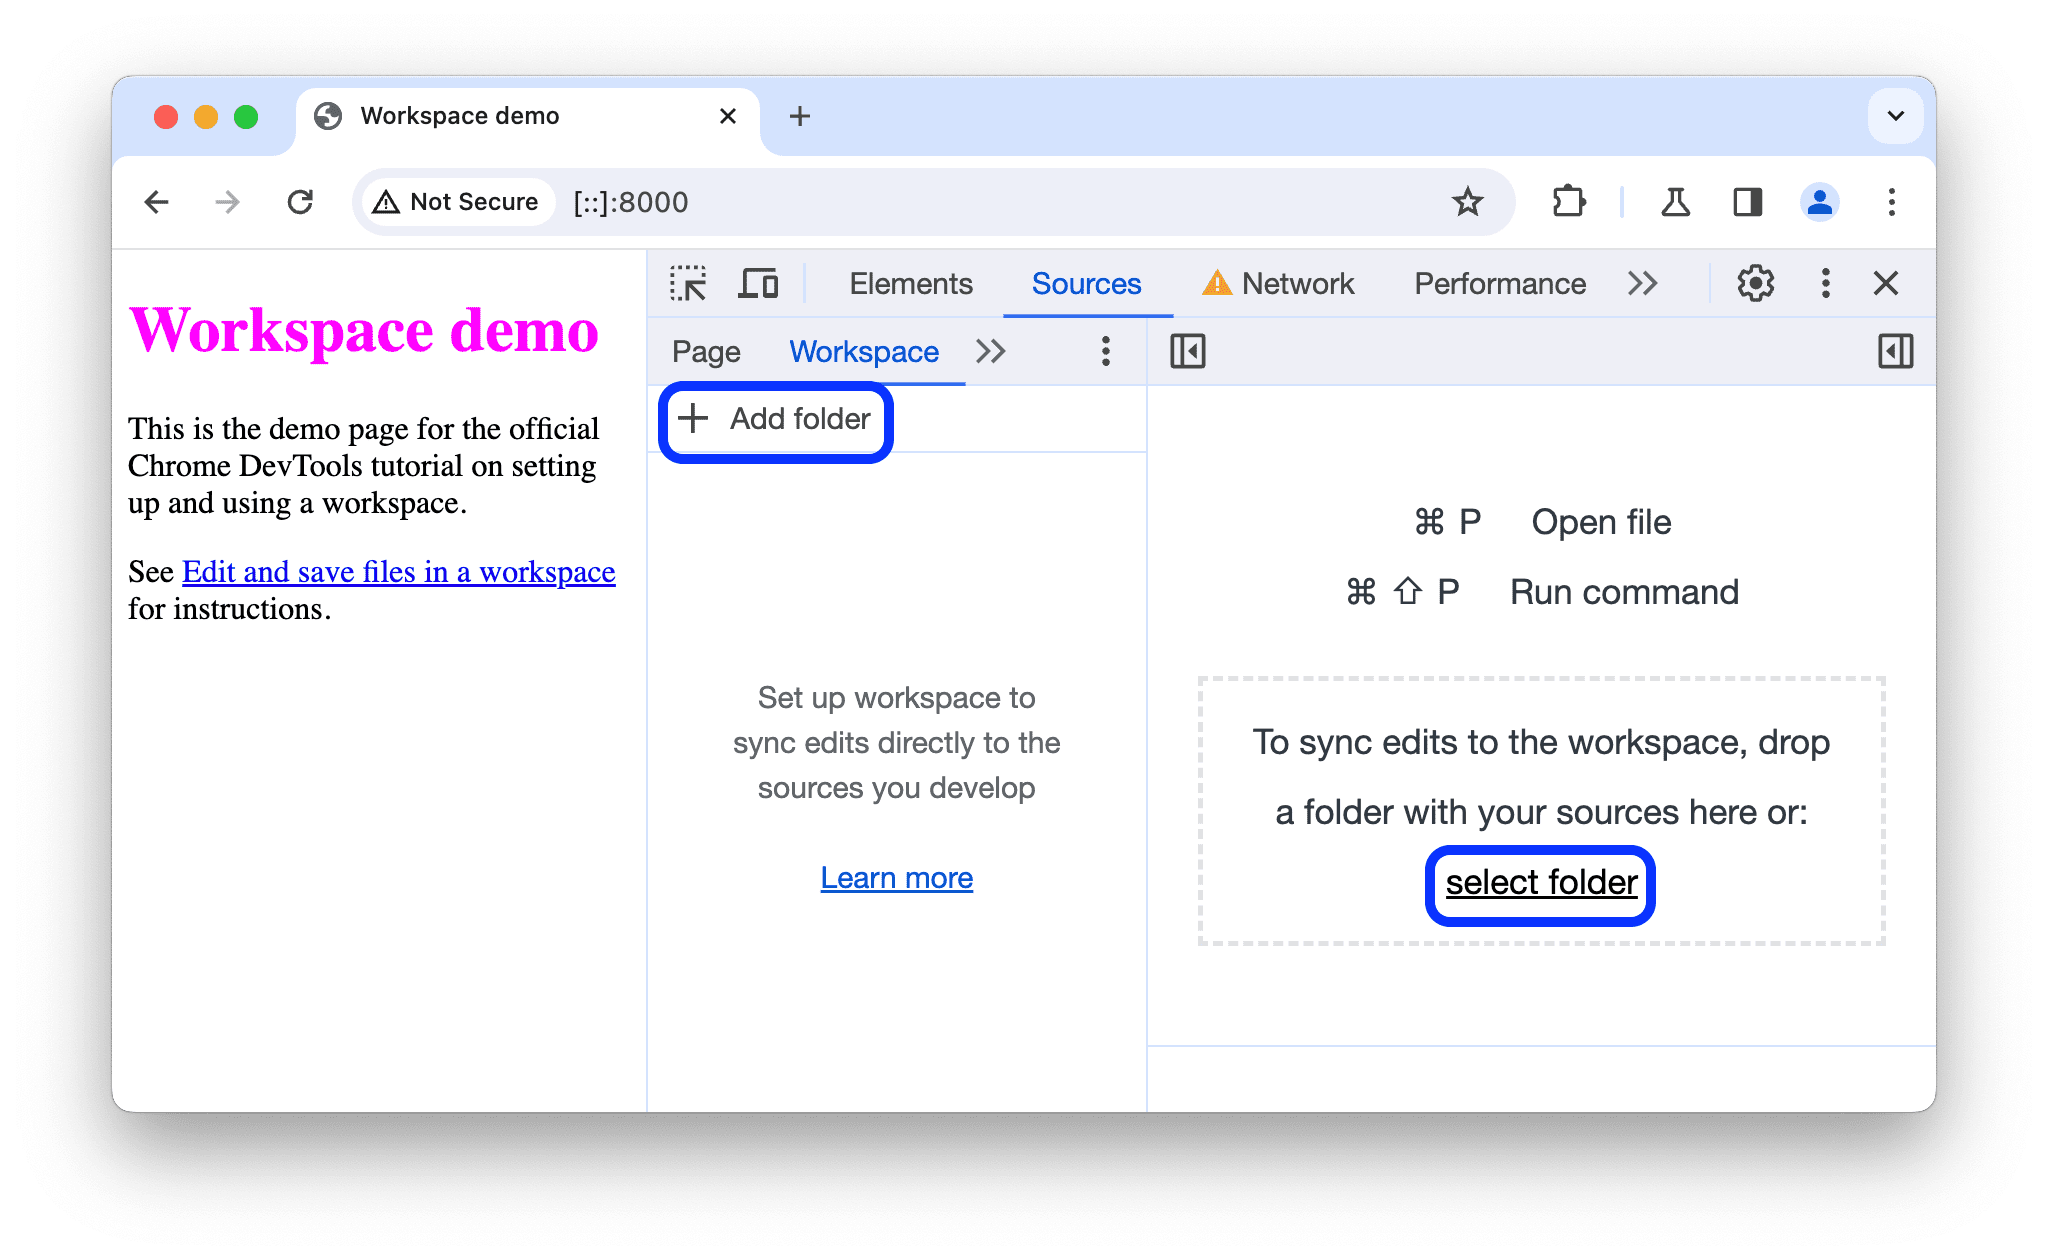Click the close DevTools button
2048x1260 pixels.
tap(1890, 285)
